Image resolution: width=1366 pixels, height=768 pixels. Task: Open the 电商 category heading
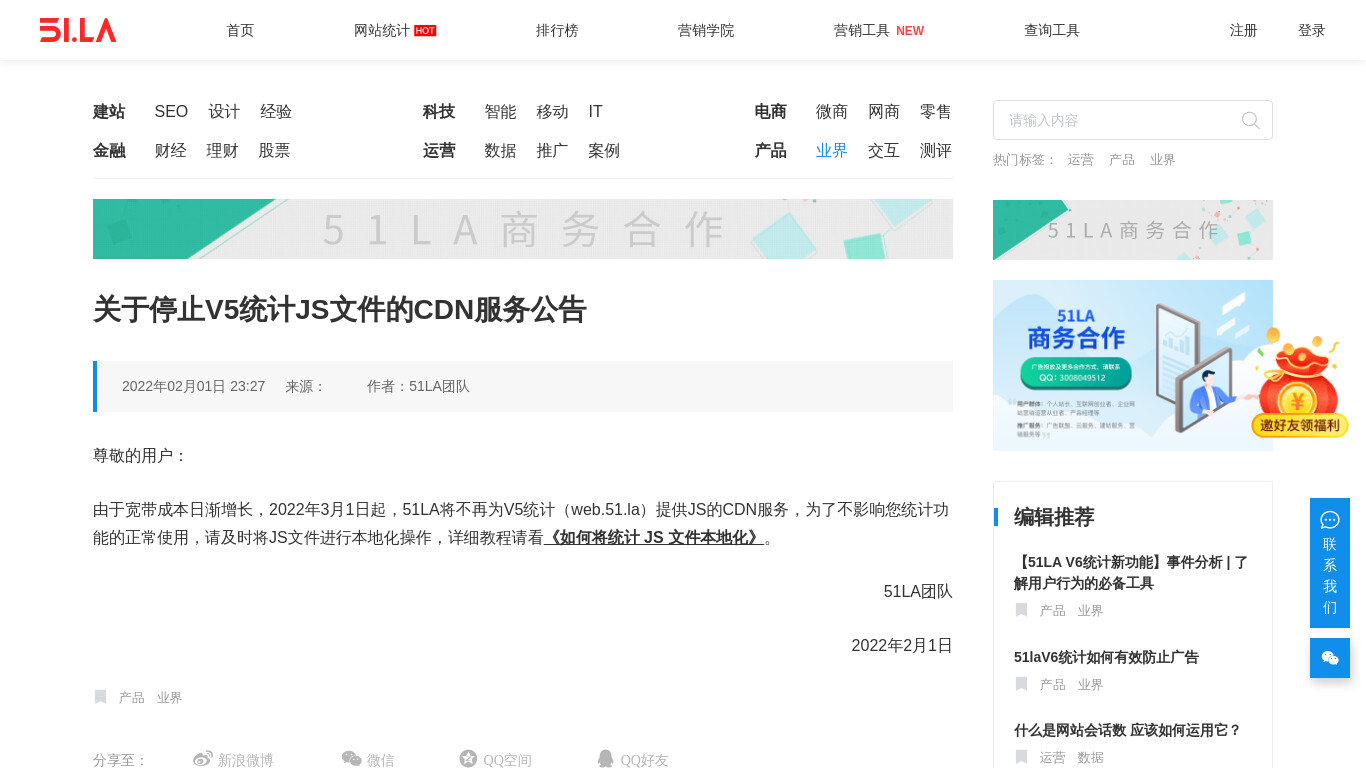770,112
